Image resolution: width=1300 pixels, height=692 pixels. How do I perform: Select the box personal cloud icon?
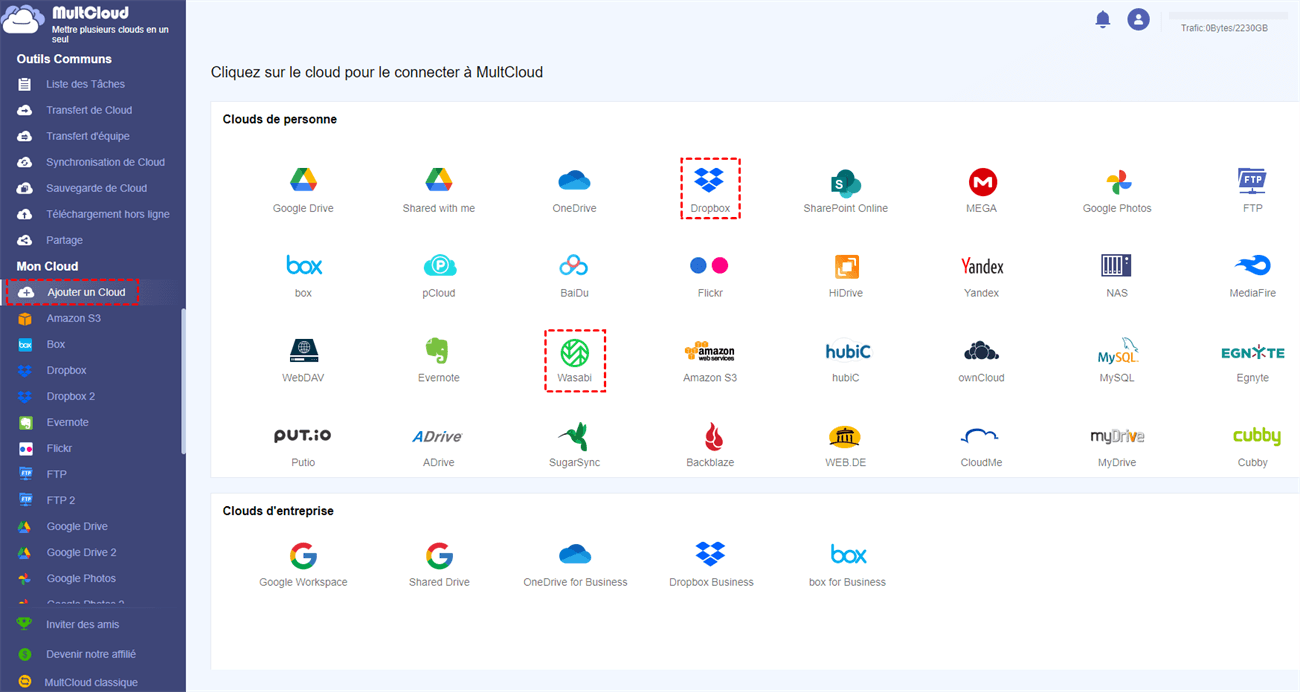303,266
